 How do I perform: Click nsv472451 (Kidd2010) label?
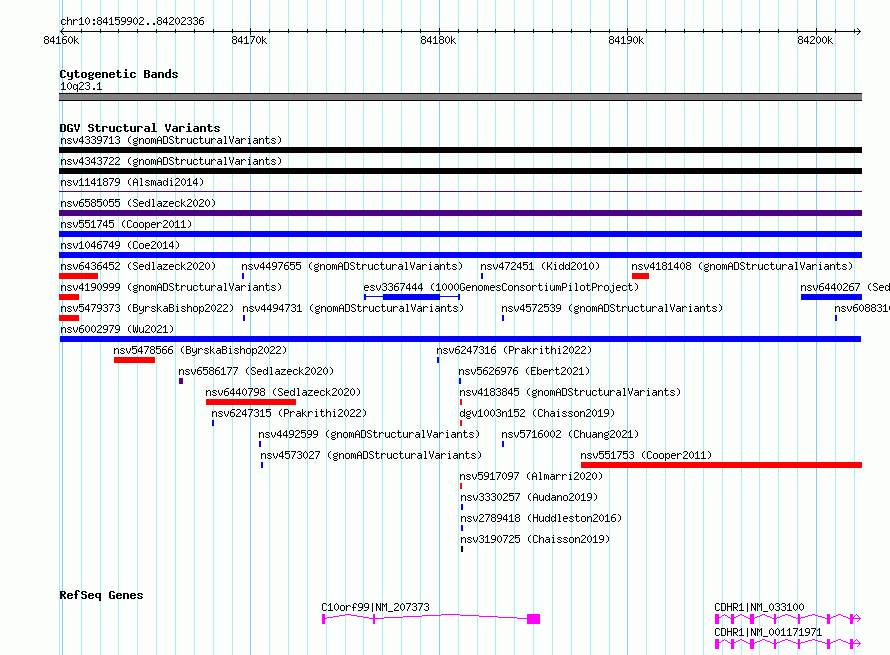[540, 266]
